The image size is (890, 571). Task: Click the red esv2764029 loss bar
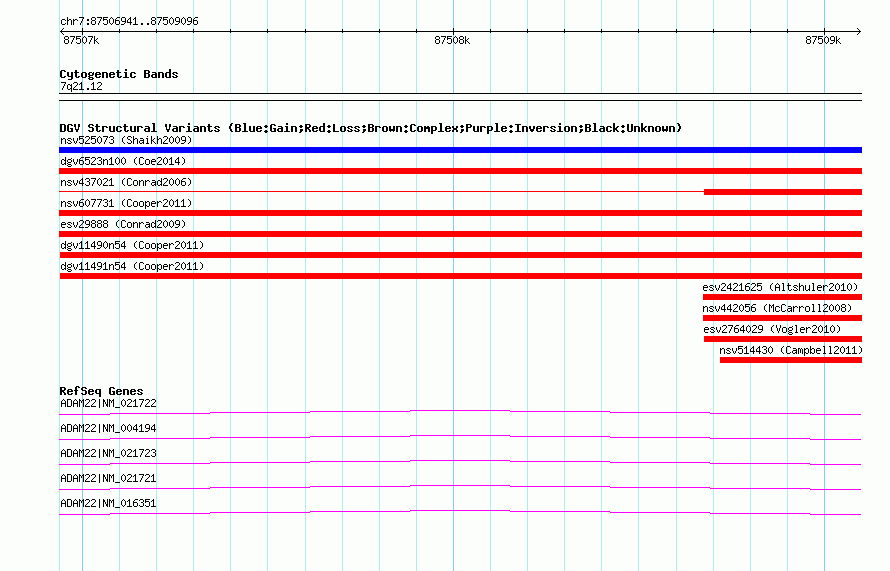[783, 339]
